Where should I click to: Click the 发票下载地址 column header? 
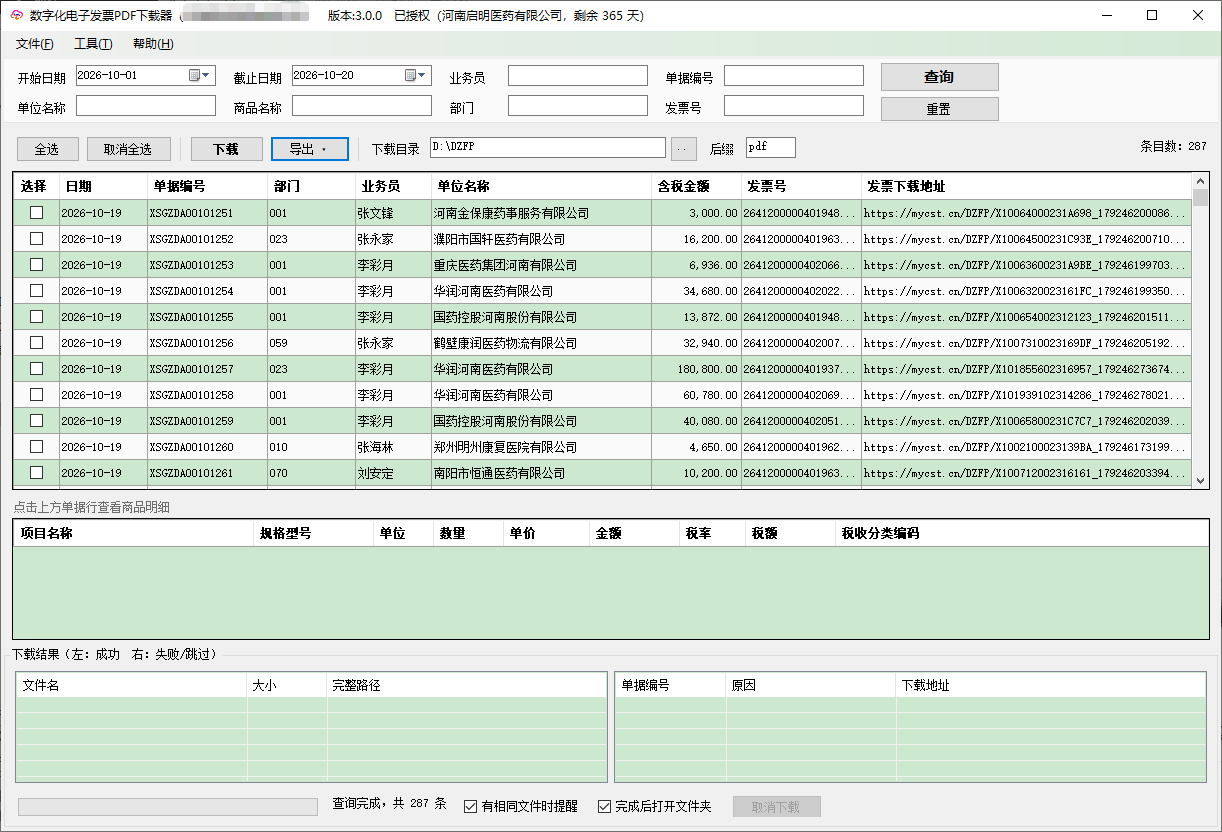coord(1026,187)
